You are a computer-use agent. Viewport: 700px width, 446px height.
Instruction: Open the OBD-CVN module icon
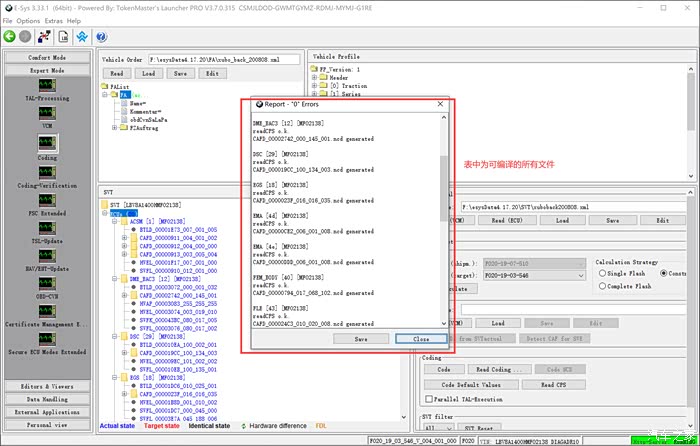point(47,284)
